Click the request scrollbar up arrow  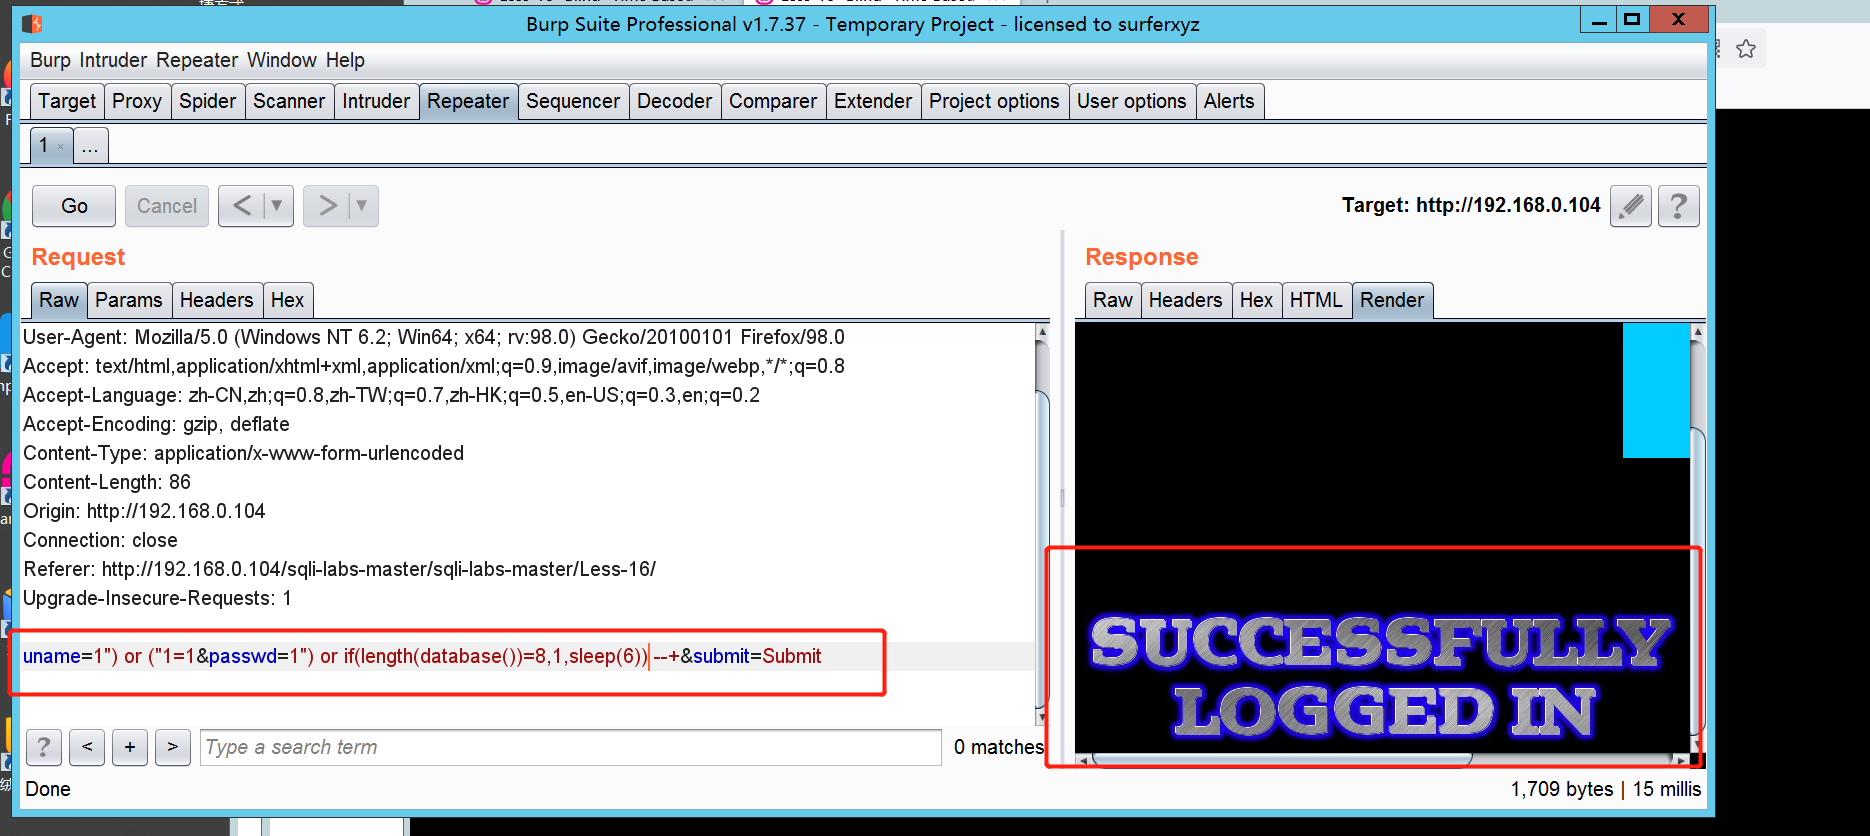[x=1042, y=331]
